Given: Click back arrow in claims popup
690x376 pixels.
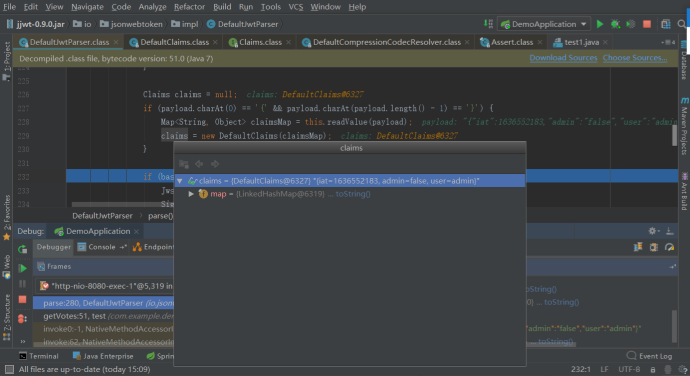Looking at the screenshot, I should point(199,164).
